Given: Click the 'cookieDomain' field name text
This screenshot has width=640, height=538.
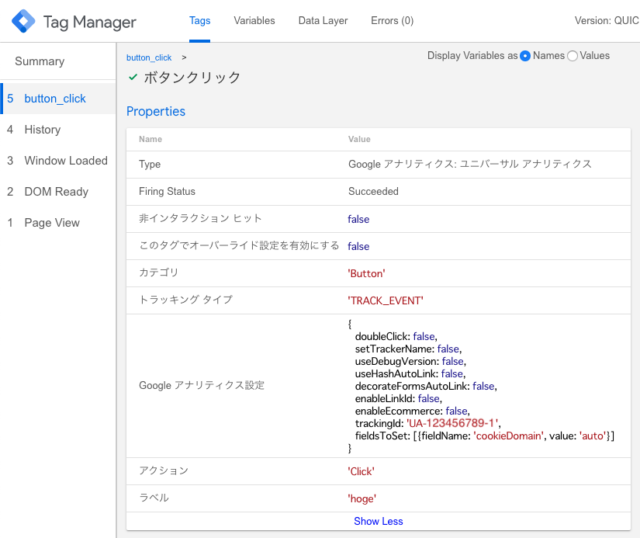Looking at the screenshot, I should coord(509,436).
